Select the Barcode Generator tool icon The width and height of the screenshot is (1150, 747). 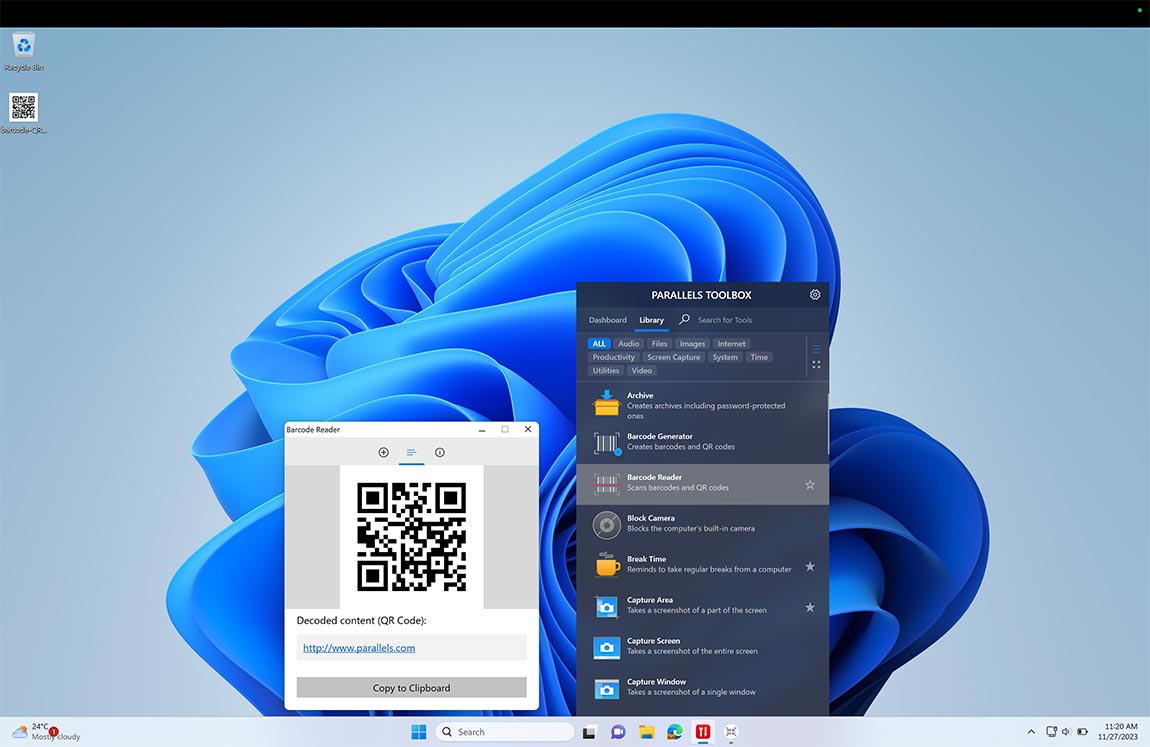(605, 442)
